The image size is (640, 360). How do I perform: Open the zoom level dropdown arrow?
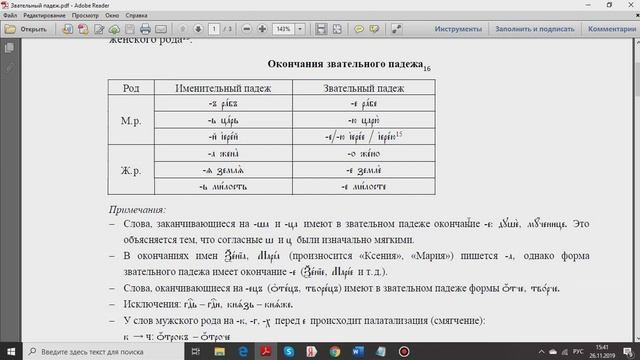pyautogui.click(x=300, y=29)
